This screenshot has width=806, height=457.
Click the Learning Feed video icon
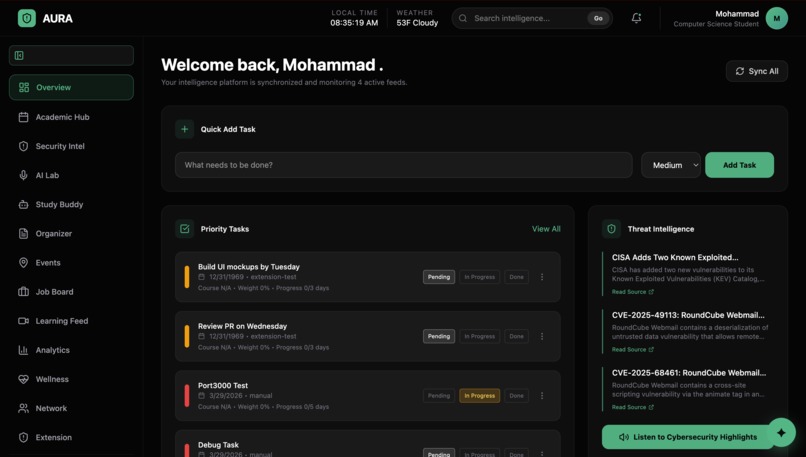(x=23, y=321)
